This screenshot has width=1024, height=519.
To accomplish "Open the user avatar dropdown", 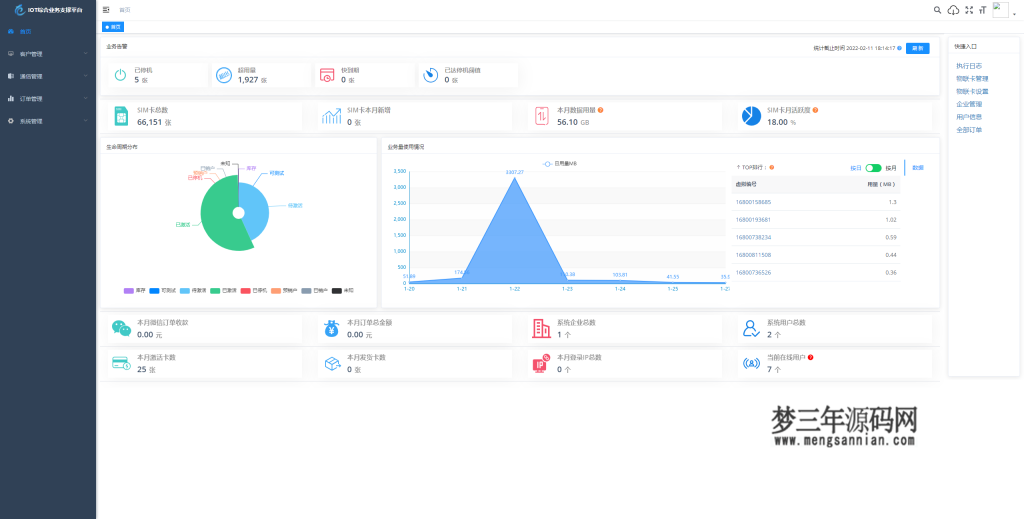I will [1003, 10].
